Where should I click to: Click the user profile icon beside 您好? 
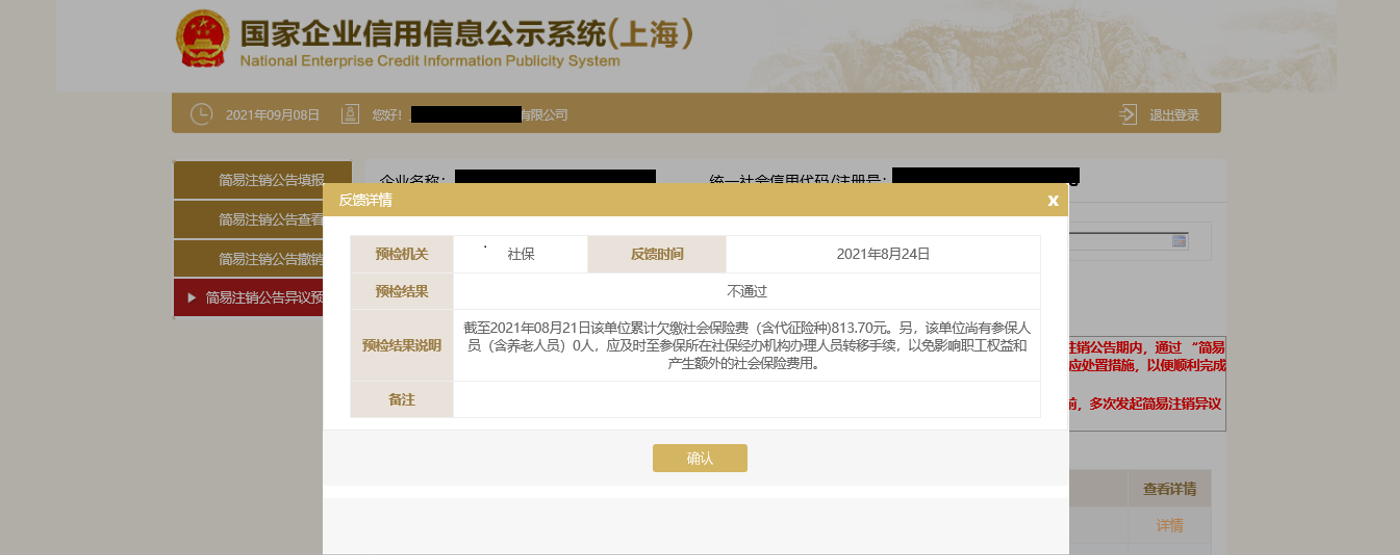coord(350,114)
